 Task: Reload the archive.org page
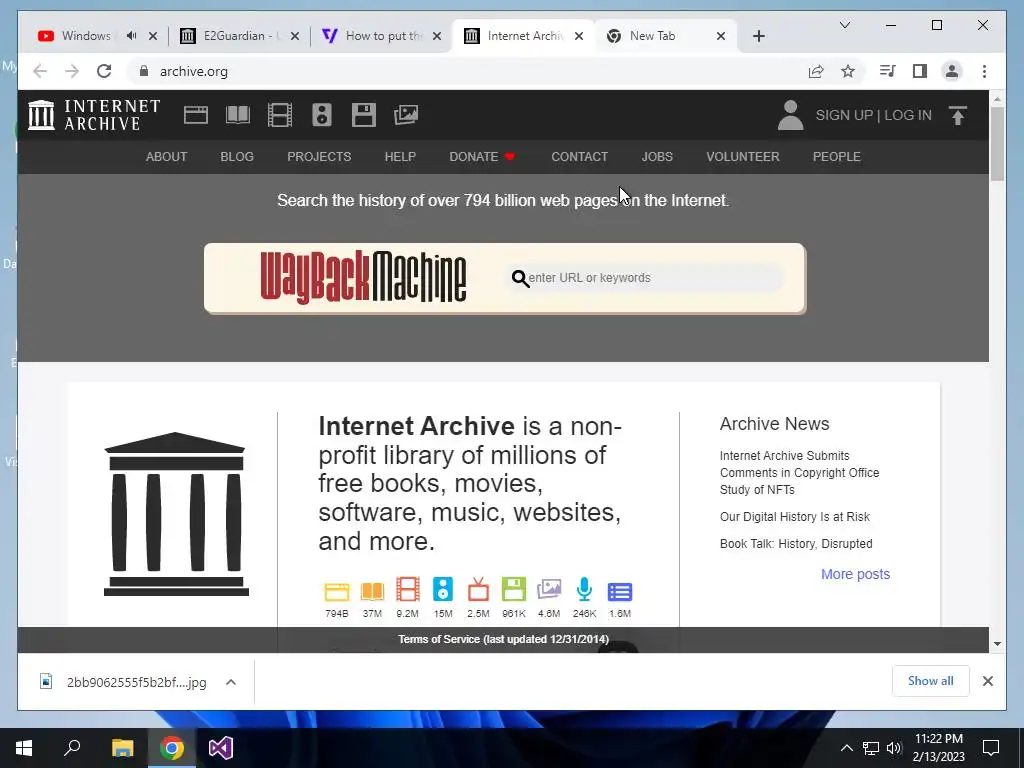pyautogui.click(x=104, y=71)
